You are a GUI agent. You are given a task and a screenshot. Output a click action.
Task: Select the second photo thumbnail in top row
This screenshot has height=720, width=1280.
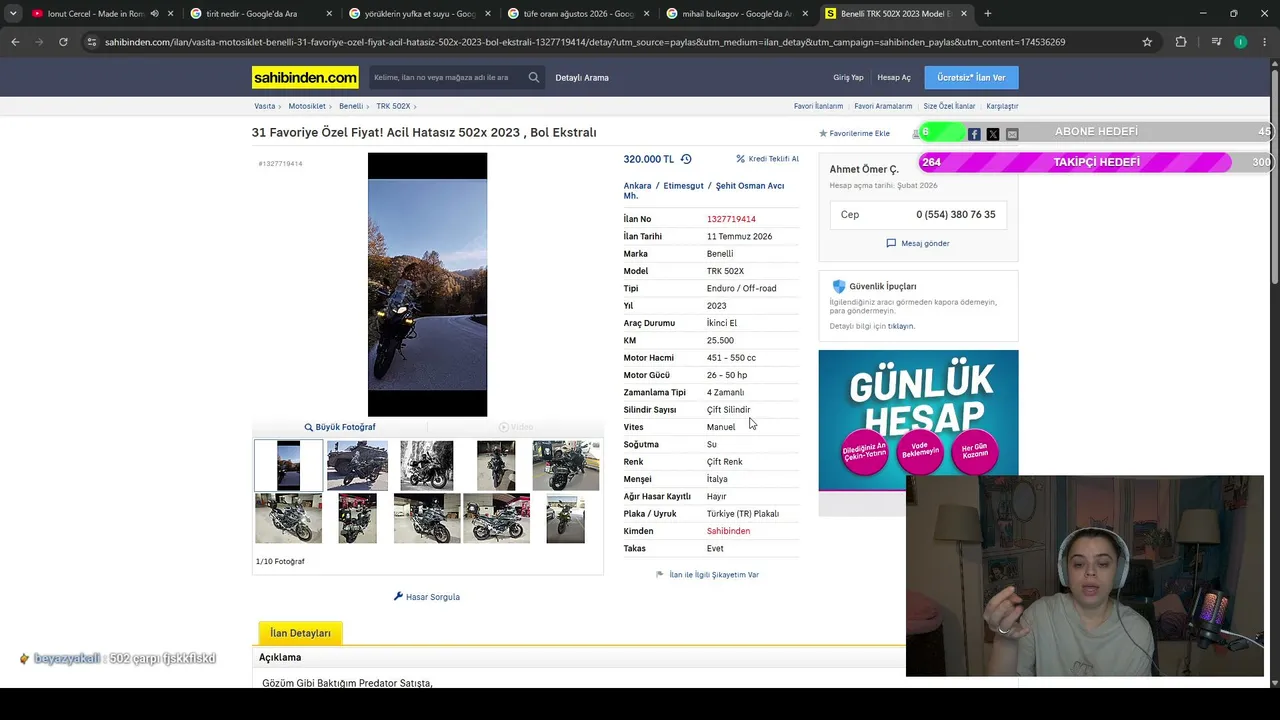click(x=357, y=465)
